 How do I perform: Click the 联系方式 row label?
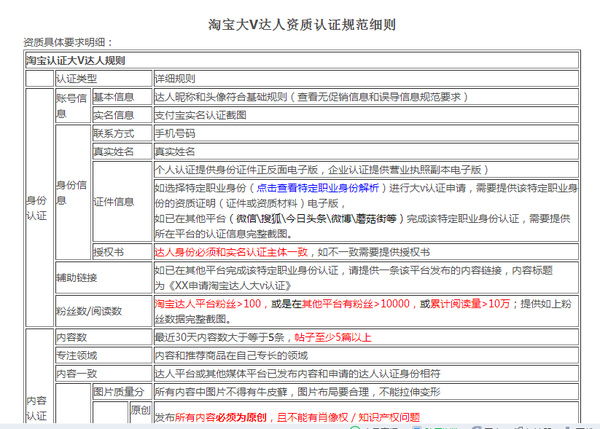pos(113,133)
